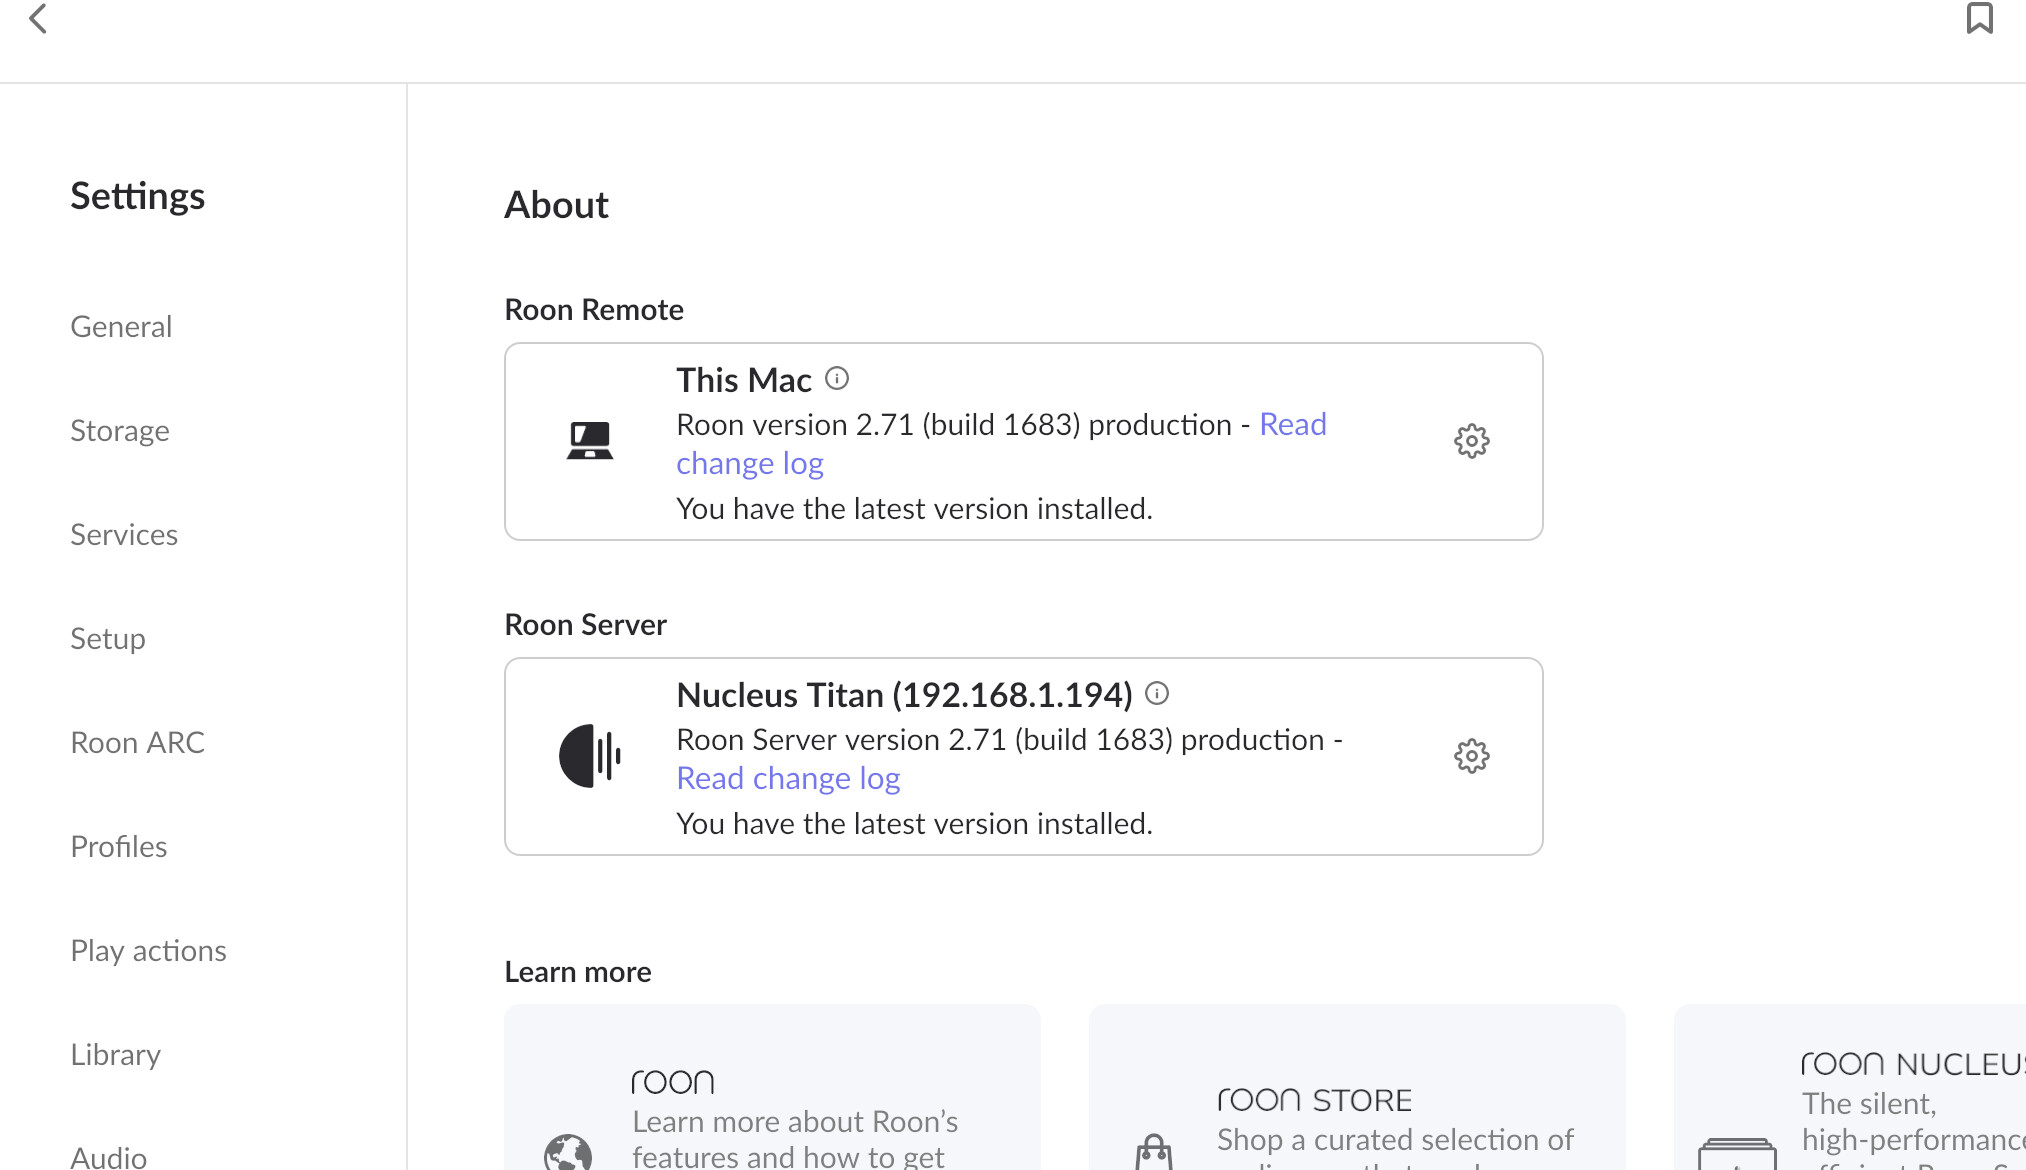The image size is (2026, 1170).
Task: Click the shopping bag icon in Roon Store
Action: pos(1154,1152)
